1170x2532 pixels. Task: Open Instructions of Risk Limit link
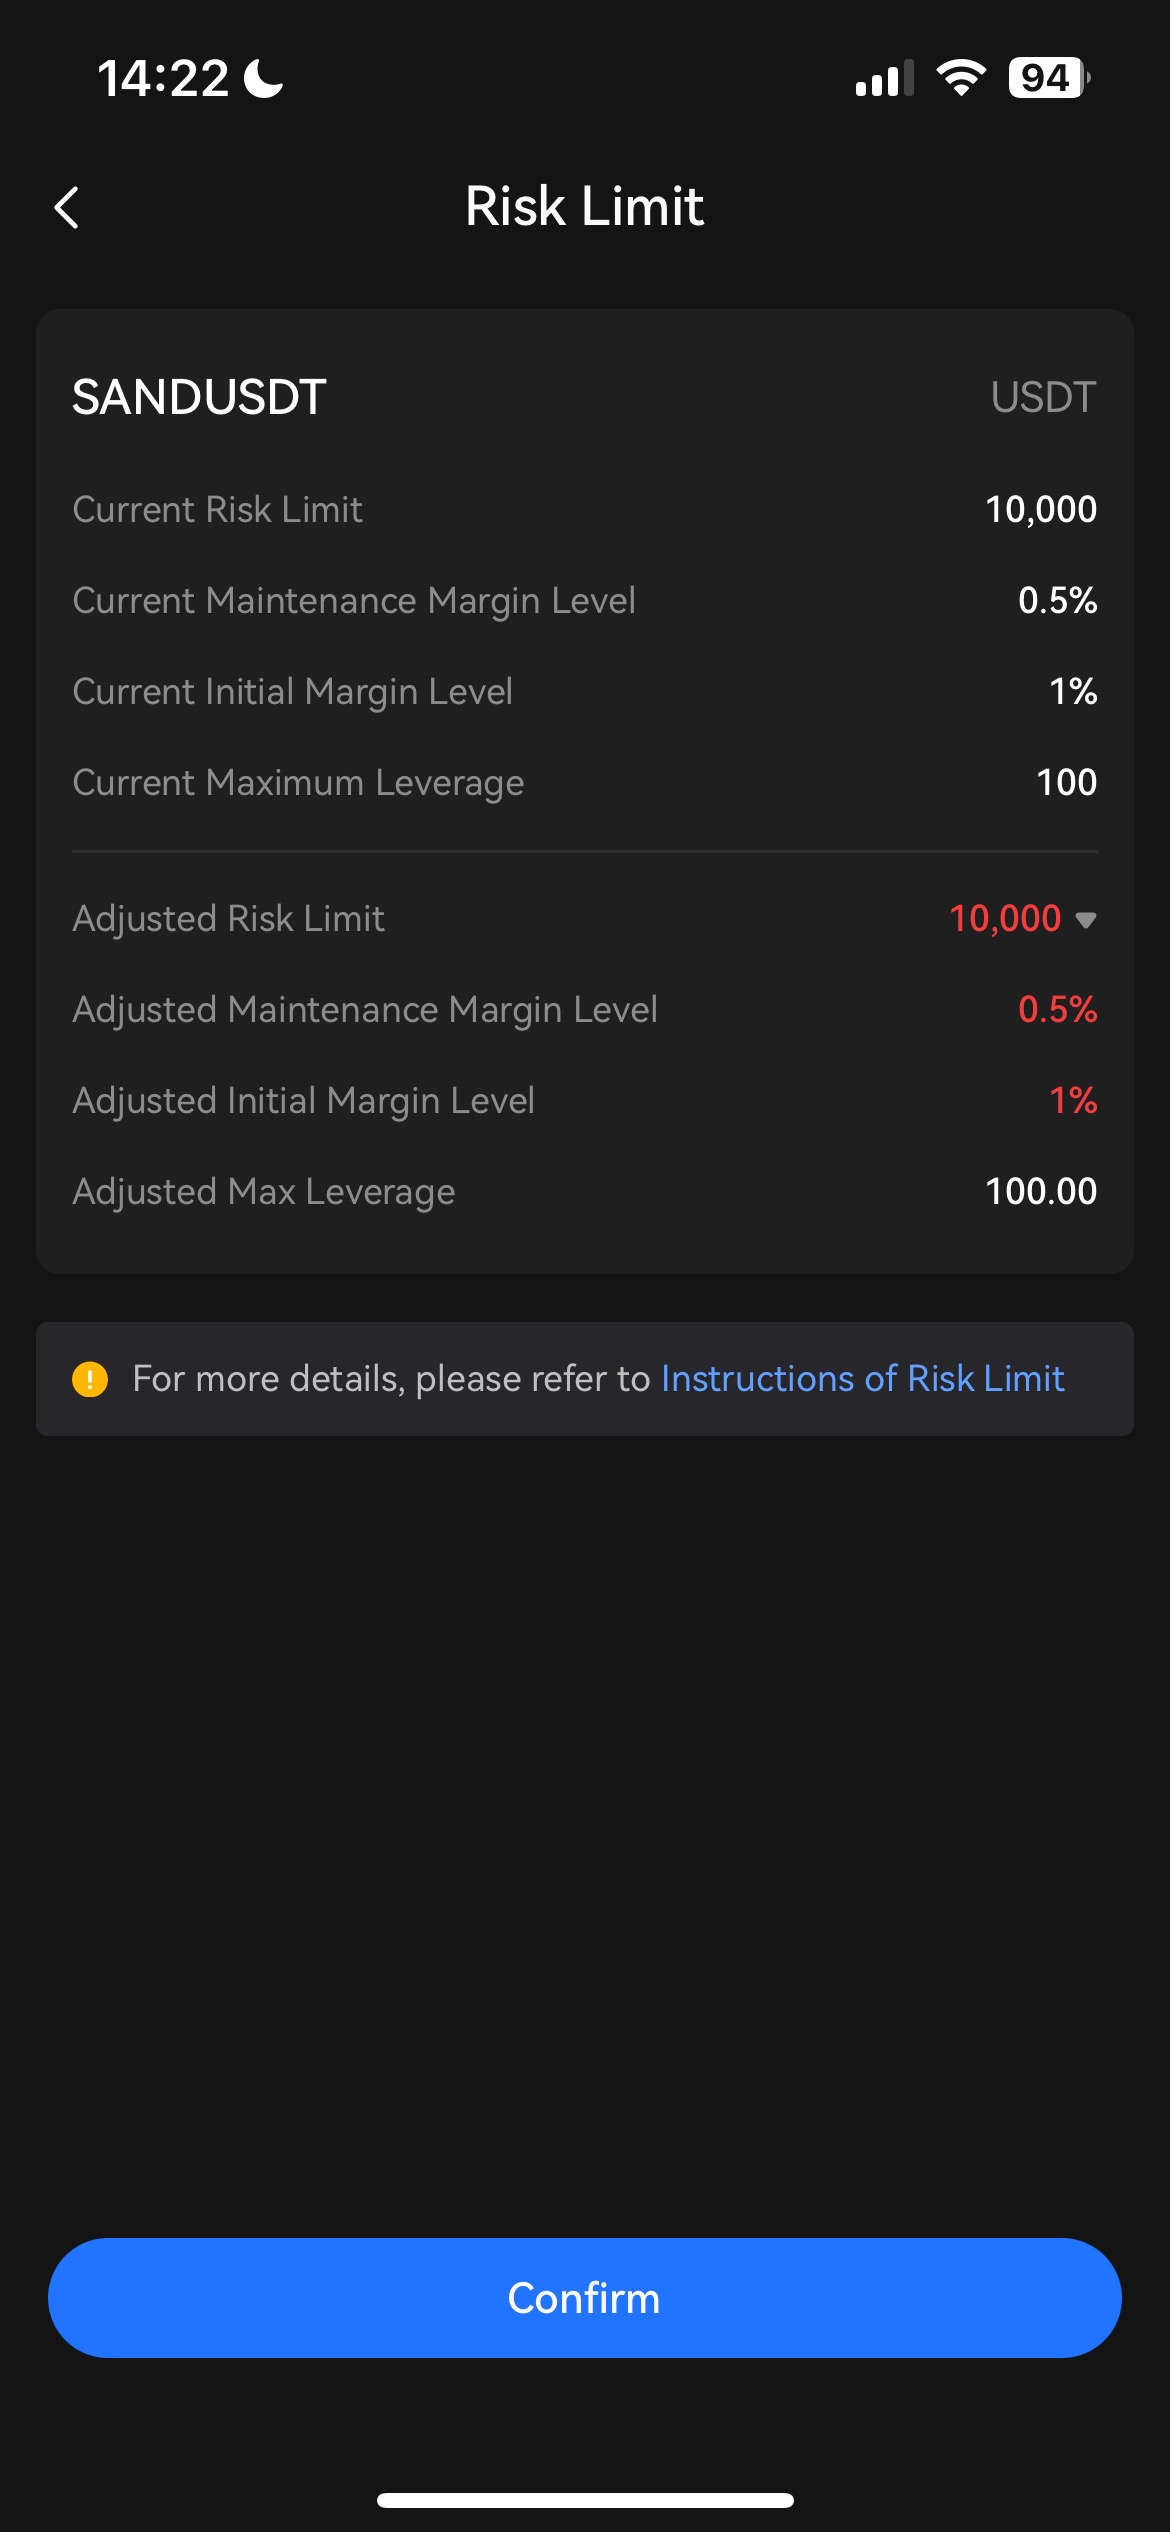862,1379
